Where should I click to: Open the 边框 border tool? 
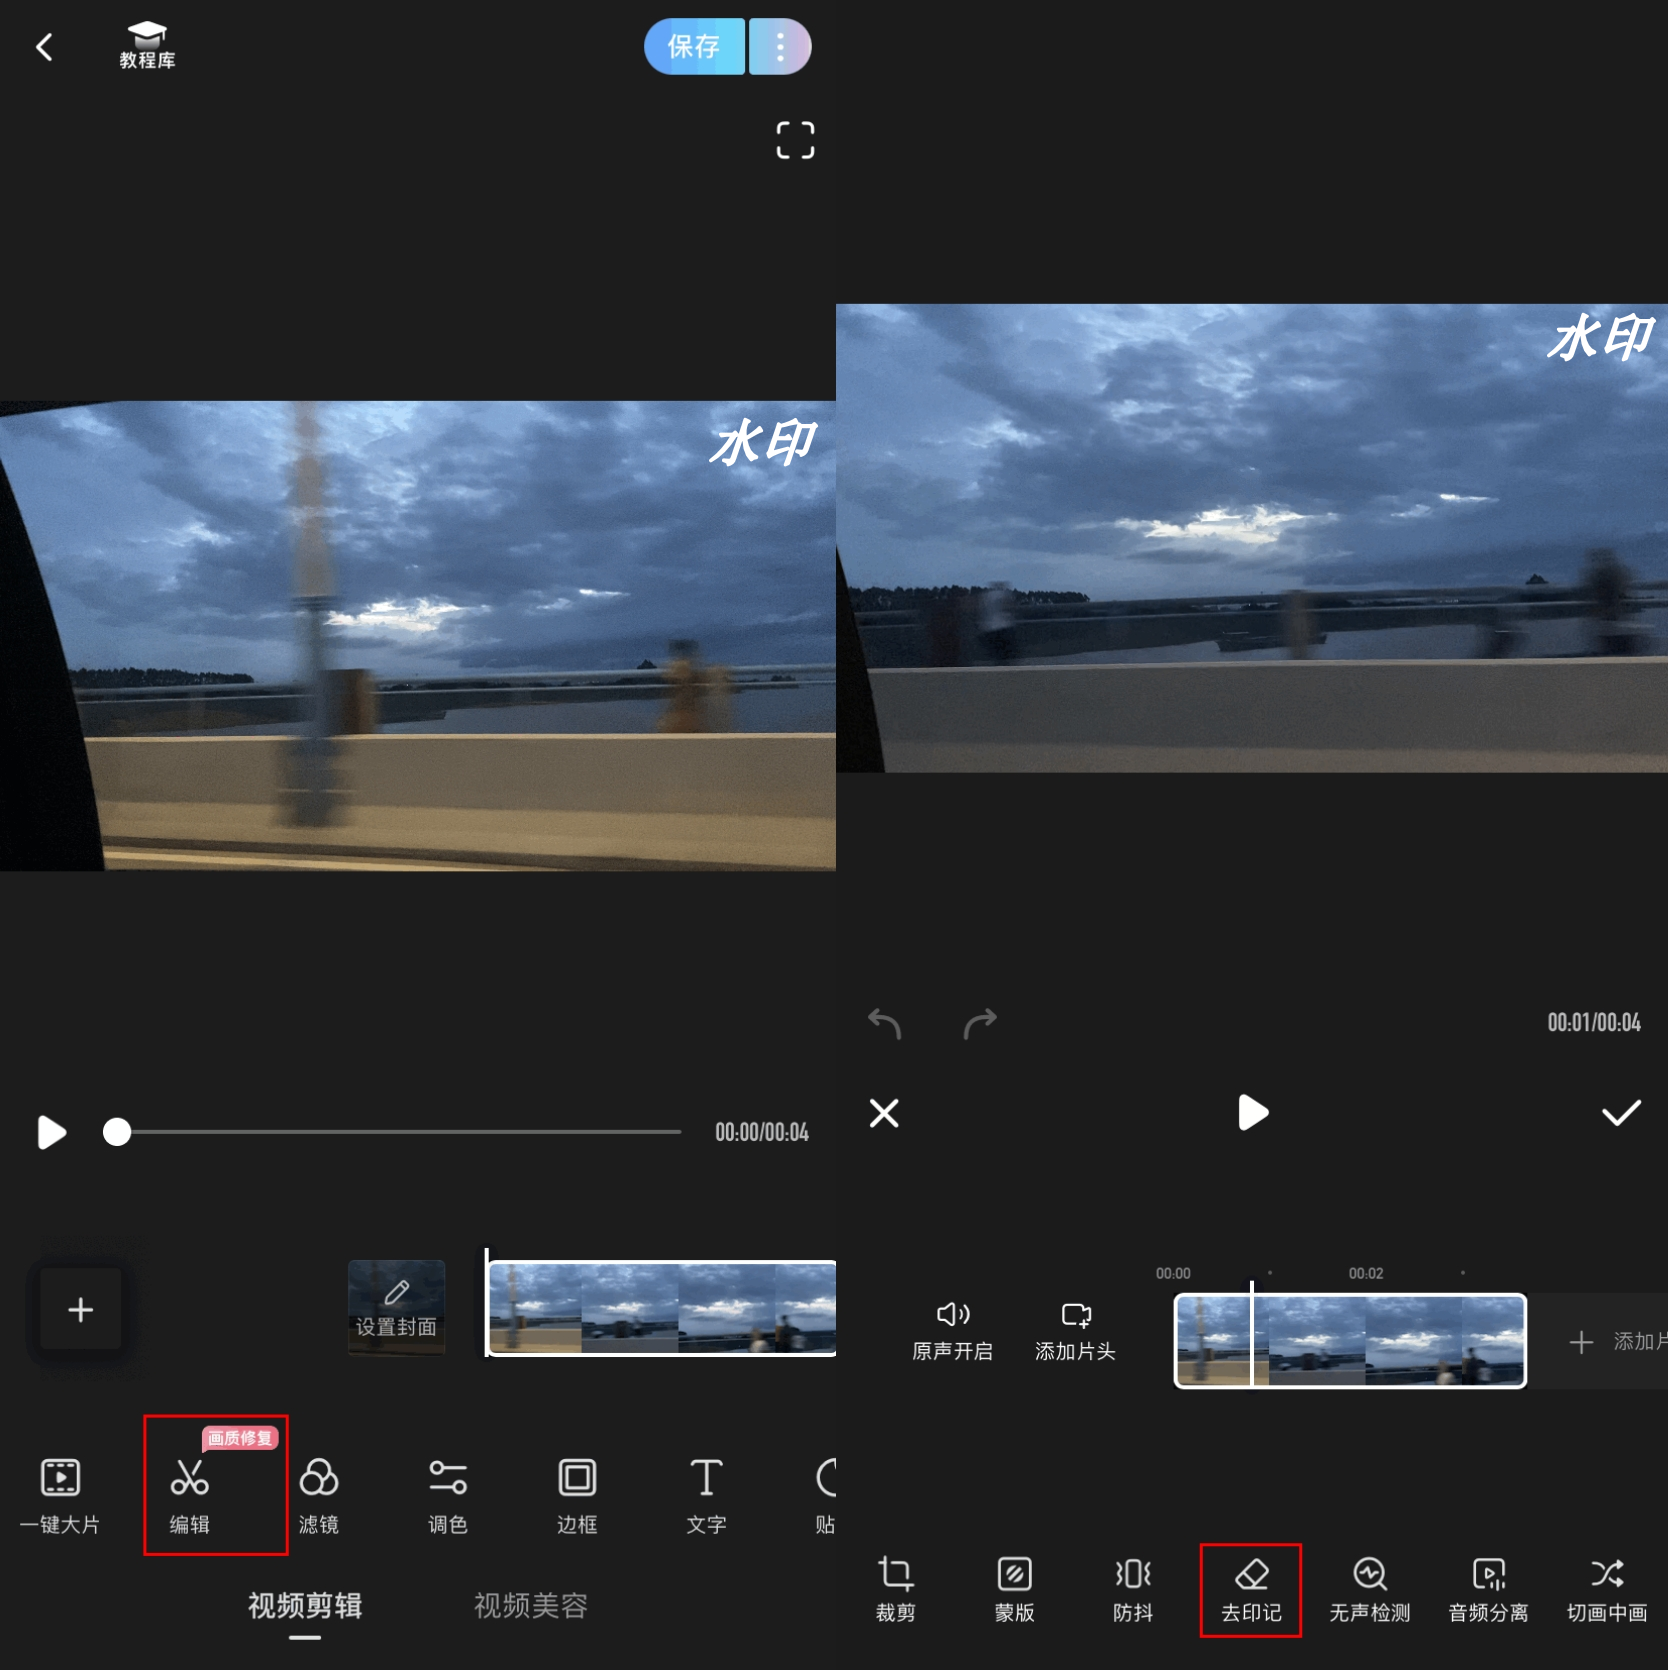coord(577,1496)
